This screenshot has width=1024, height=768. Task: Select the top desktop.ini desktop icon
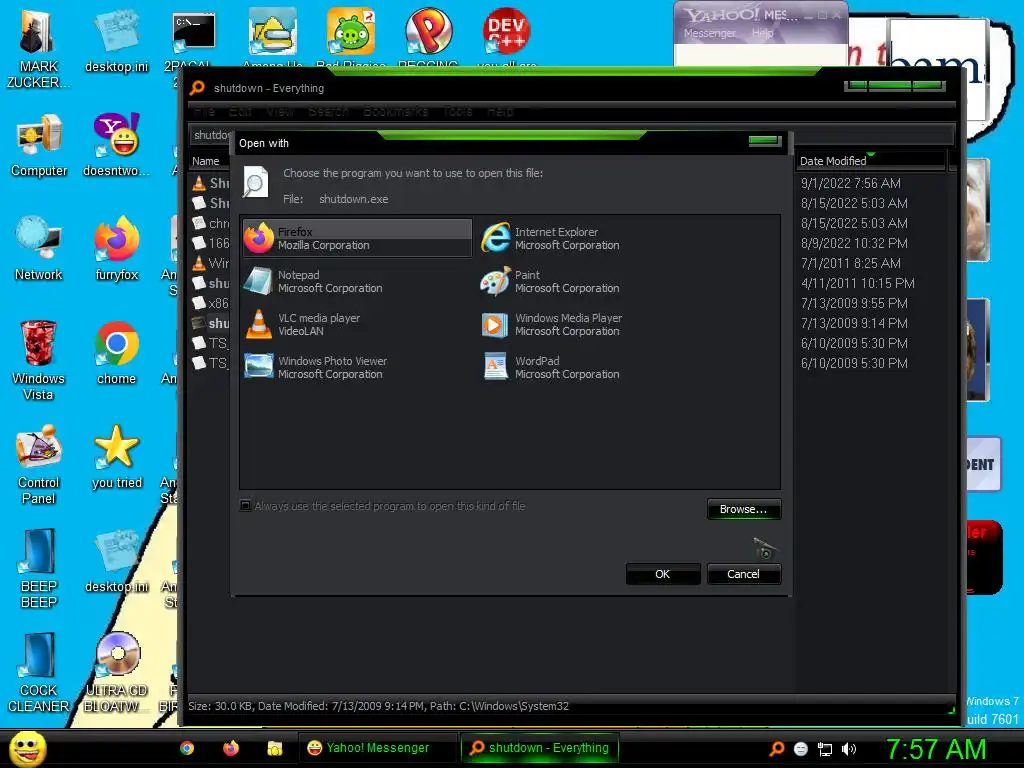[x=116, y=42]
